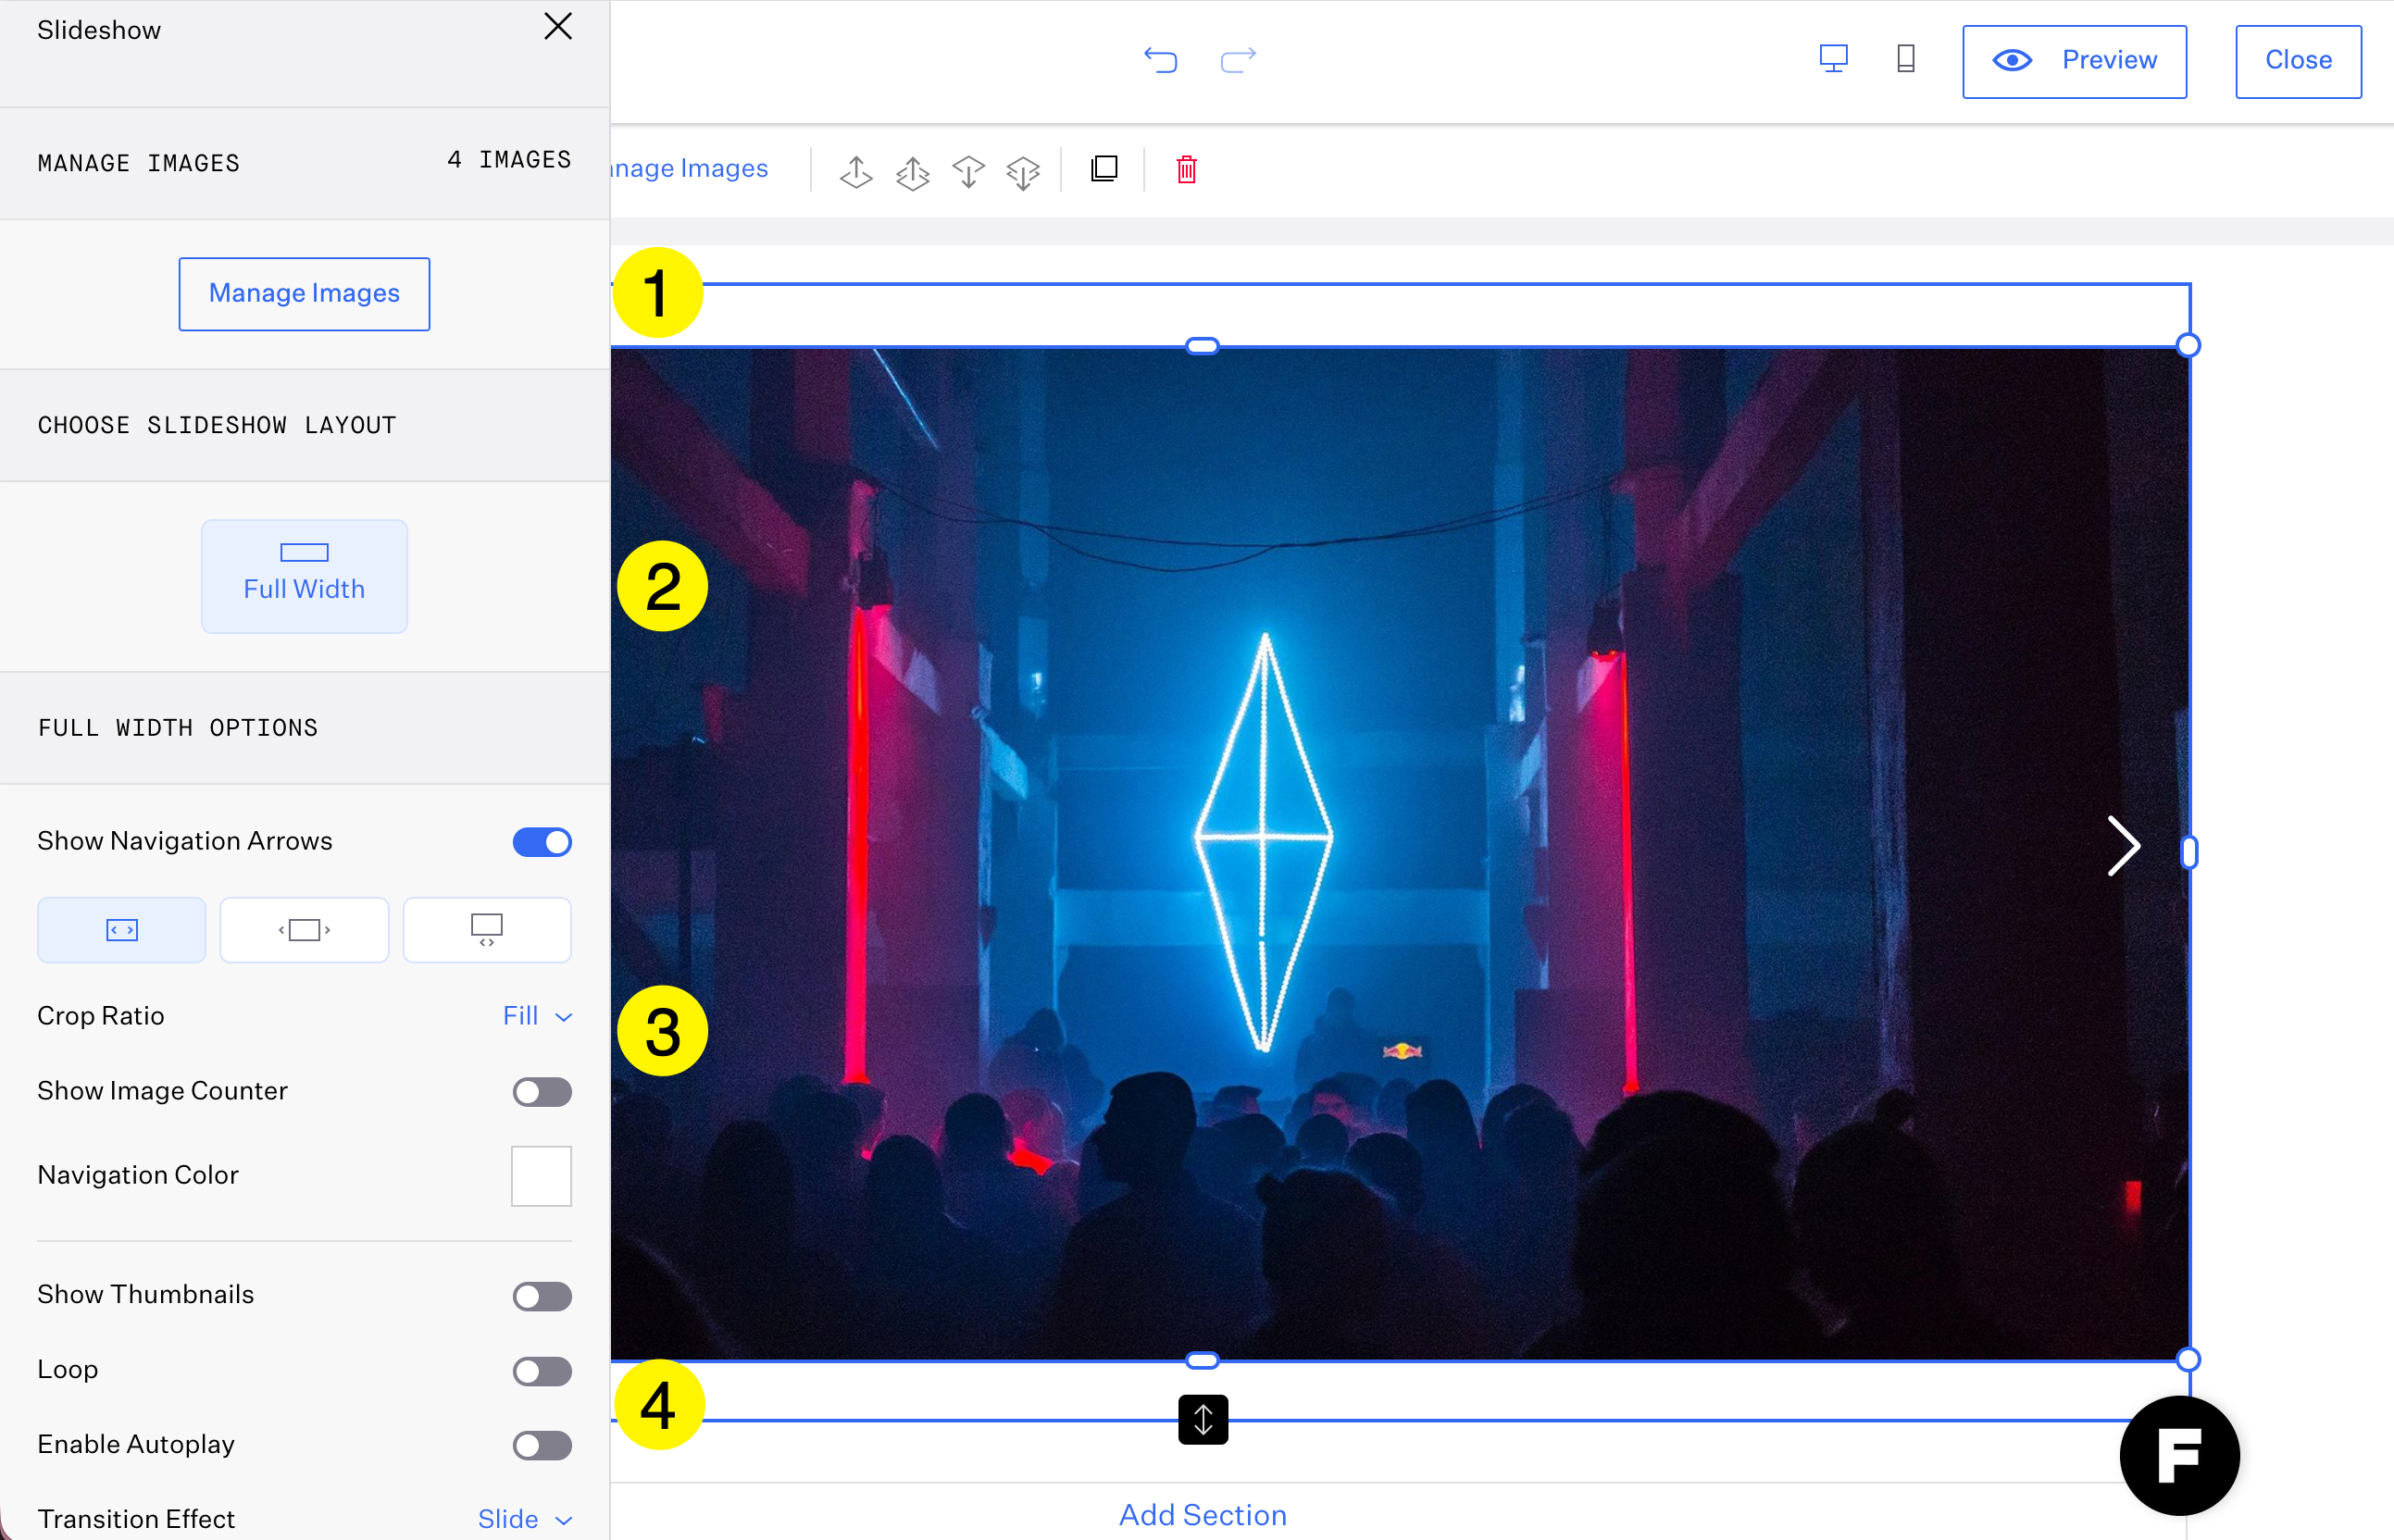The height and width of the screenshot is (1540, 2394).
Task: Click the Add Section link
Action: click(x=1202, y=1514)
